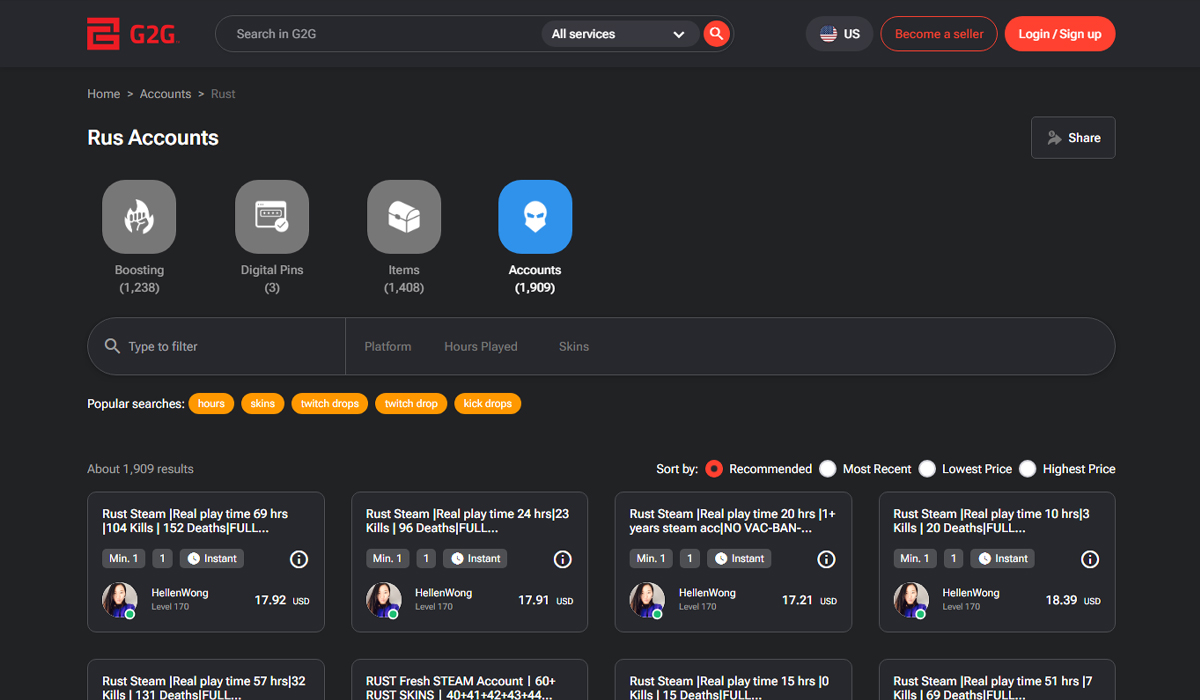Viewport: 1200px width, 700px height.
Task: Open Accounts from the breadcrumb trail
Action: pyautogui.click(x=165, y=93)
